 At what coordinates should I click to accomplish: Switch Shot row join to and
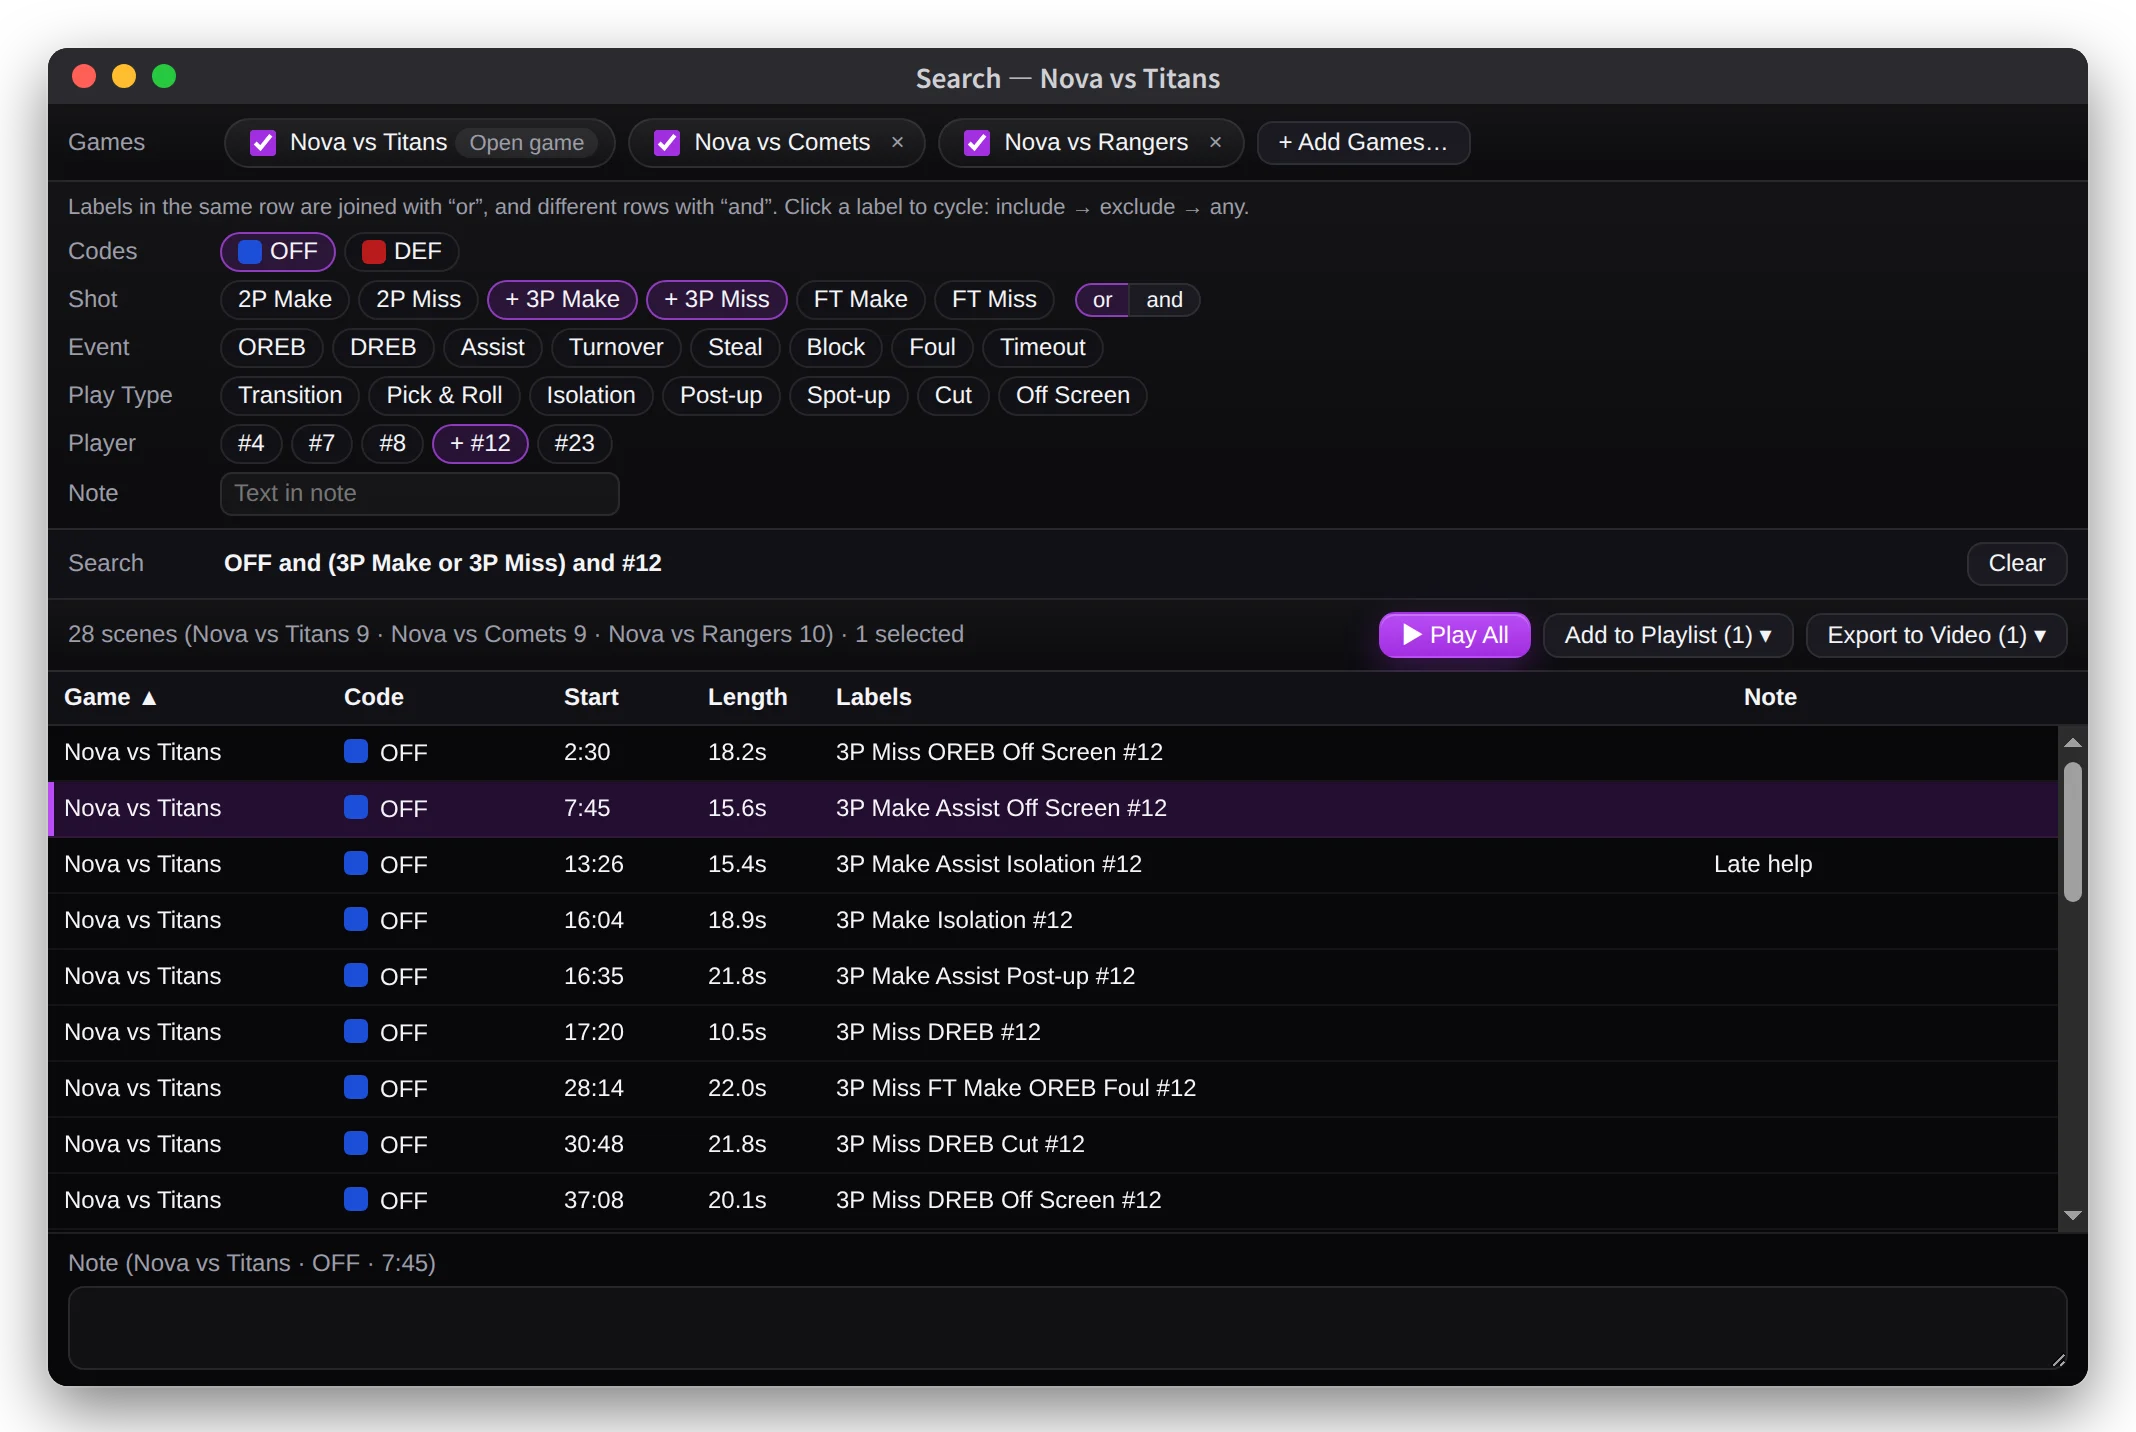tap(1164, 300)
